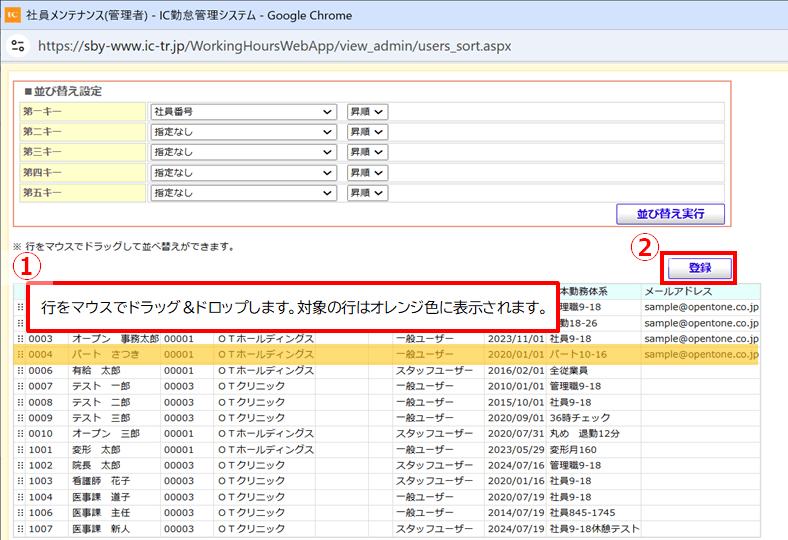Open the 第一キー 社員番号 dropdown
Screen dimensions: 788x540
click(243, 112)
